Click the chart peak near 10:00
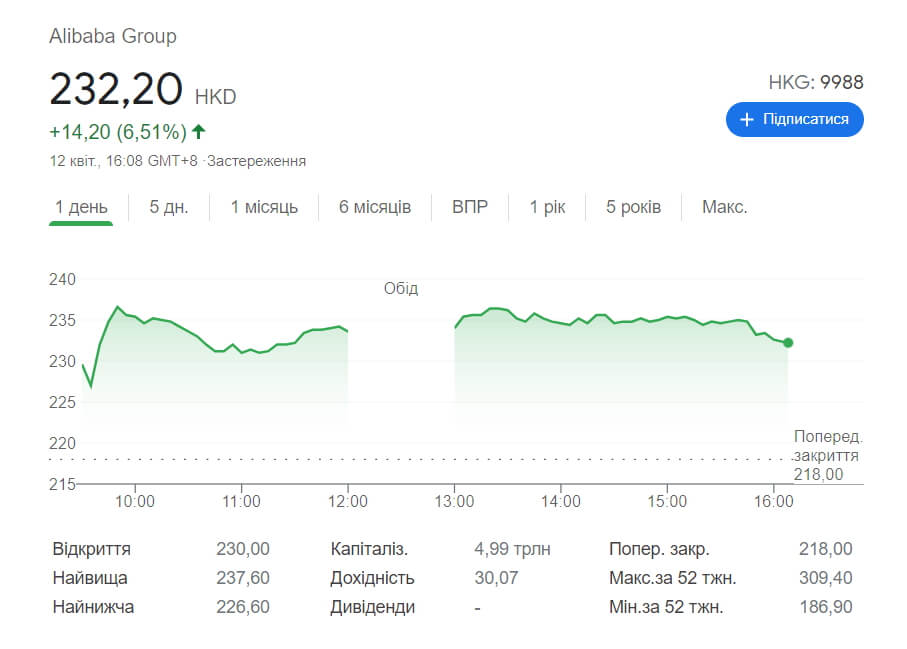Viewport: 907px width, 649px height. [x=118, y=307]
